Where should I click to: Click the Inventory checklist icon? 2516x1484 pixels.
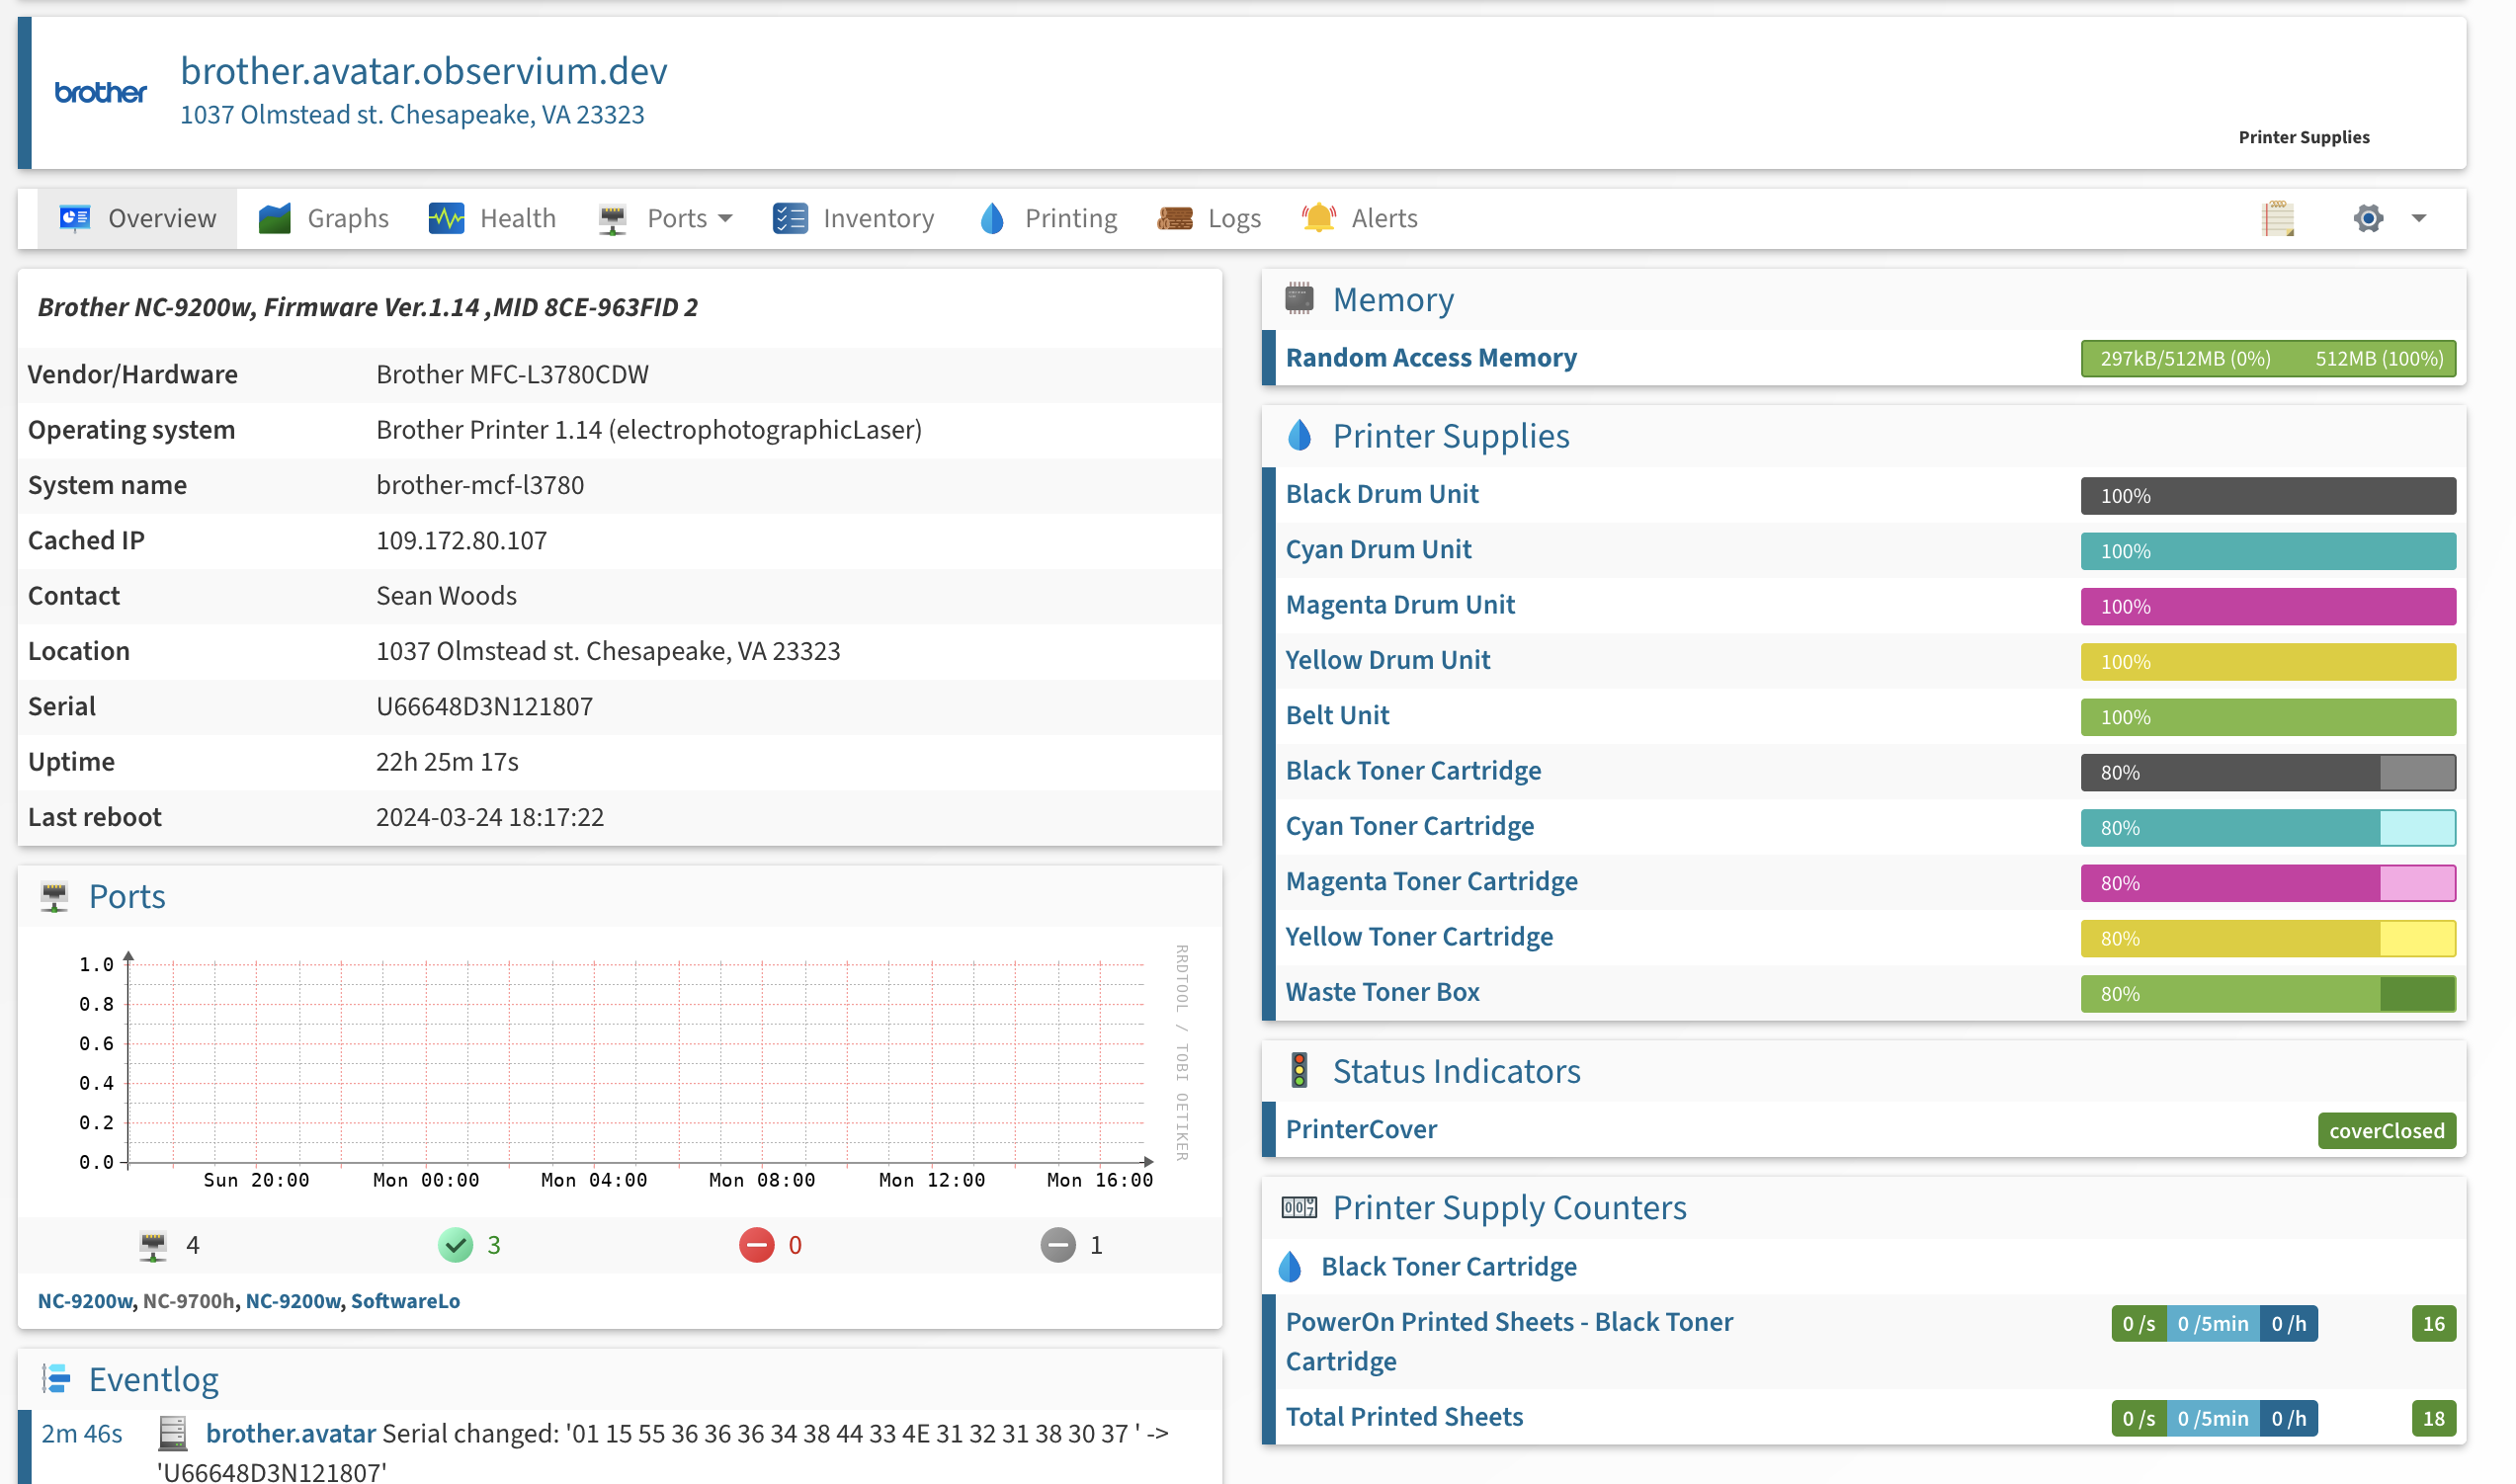[790, 218]
